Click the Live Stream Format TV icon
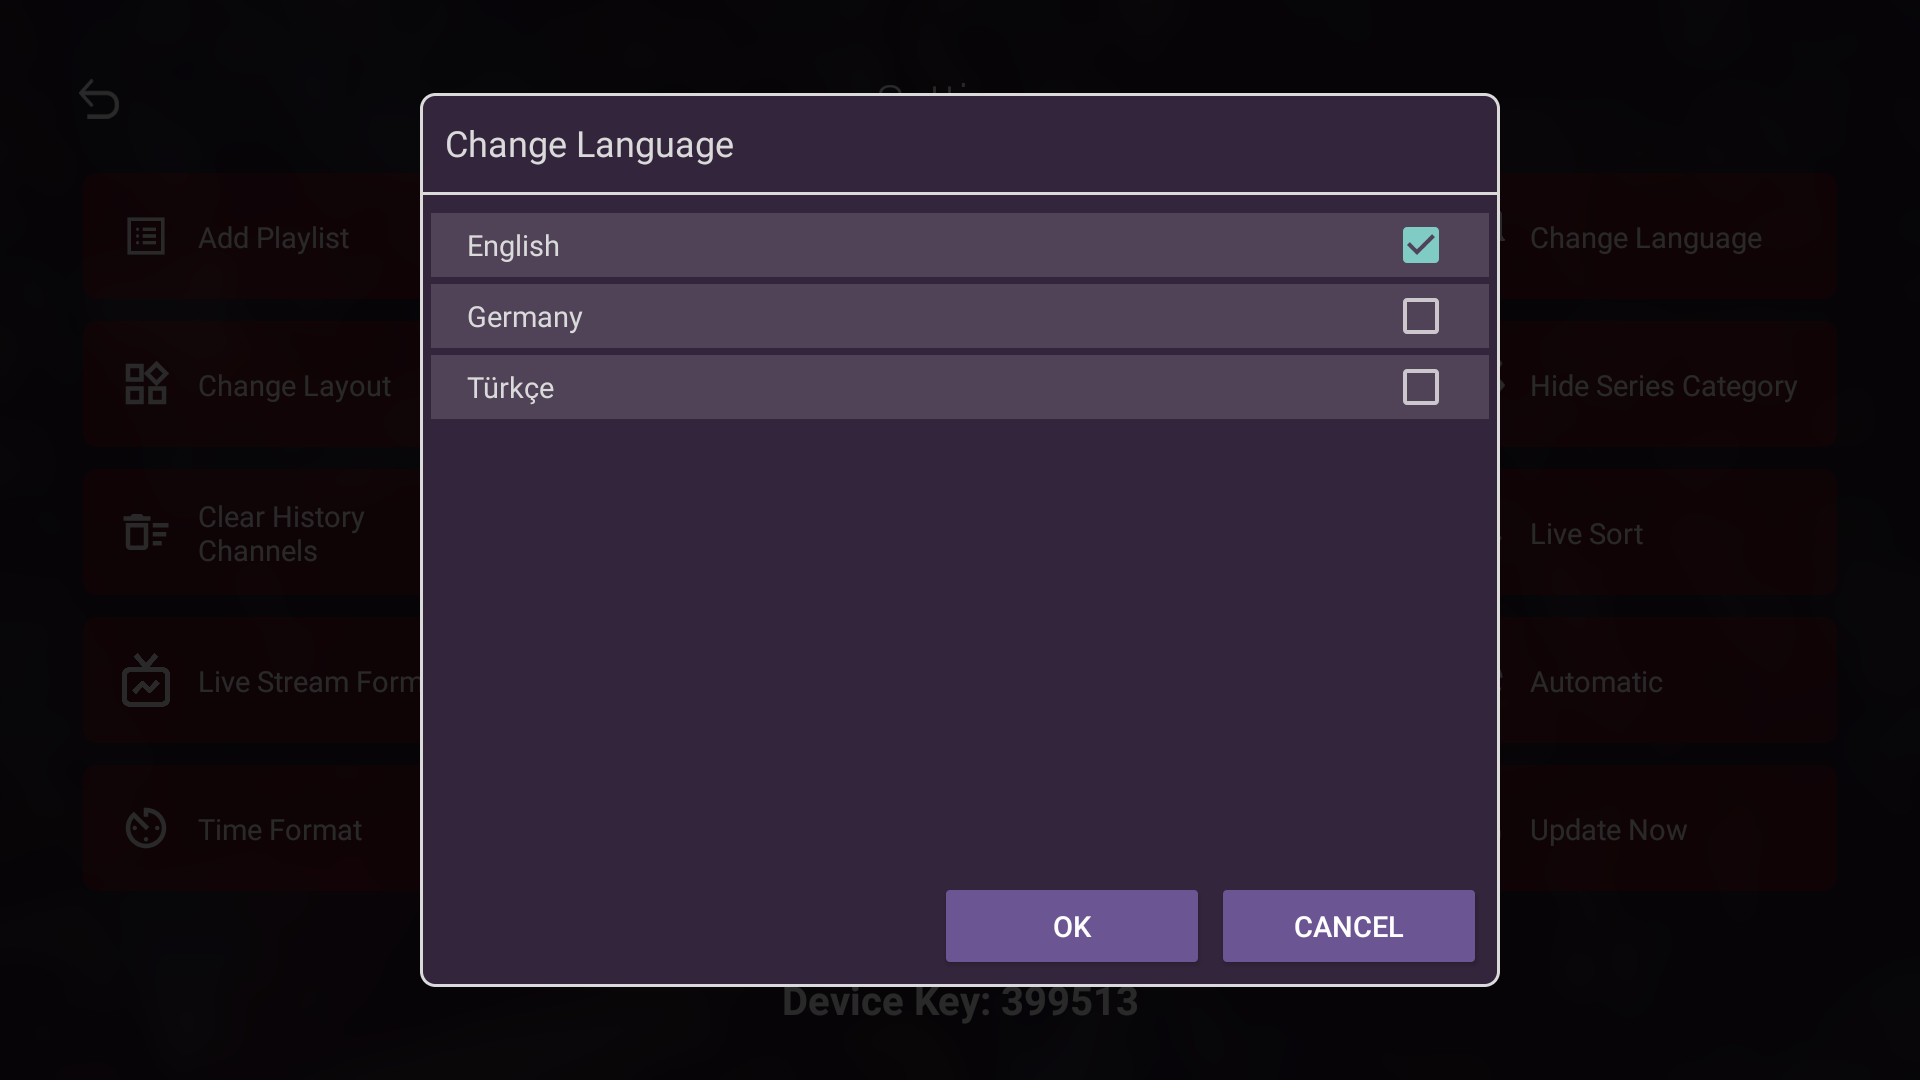Screen dimensions: 1920x1080 (145, 681)
